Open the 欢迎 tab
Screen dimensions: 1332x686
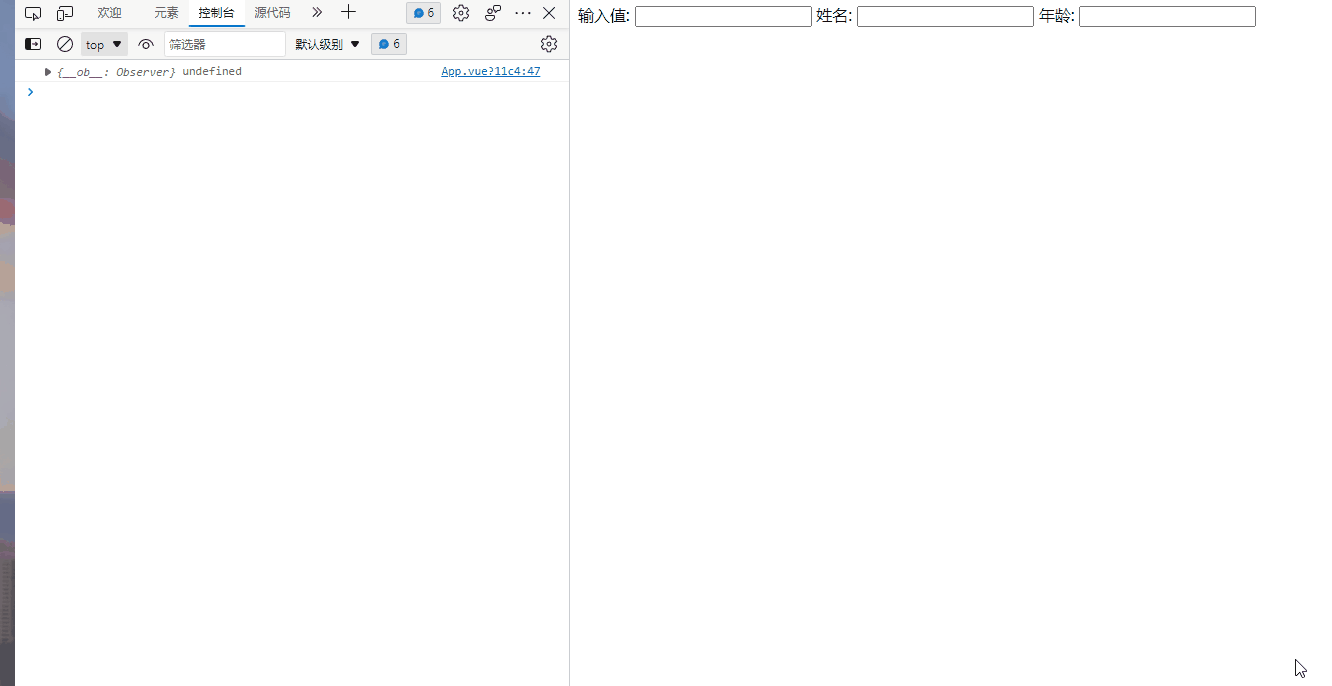click(x=109, y=13)
